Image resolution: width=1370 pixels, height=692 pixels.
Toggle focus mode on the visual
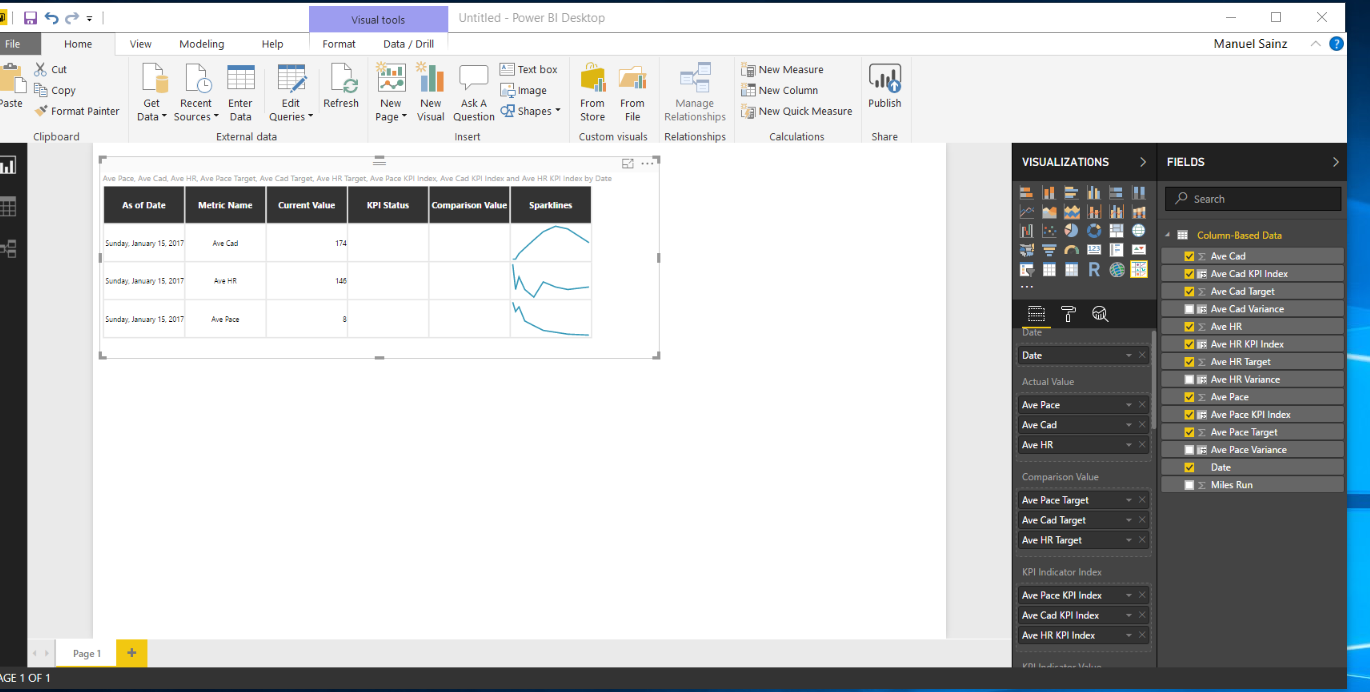coord(628,163)
